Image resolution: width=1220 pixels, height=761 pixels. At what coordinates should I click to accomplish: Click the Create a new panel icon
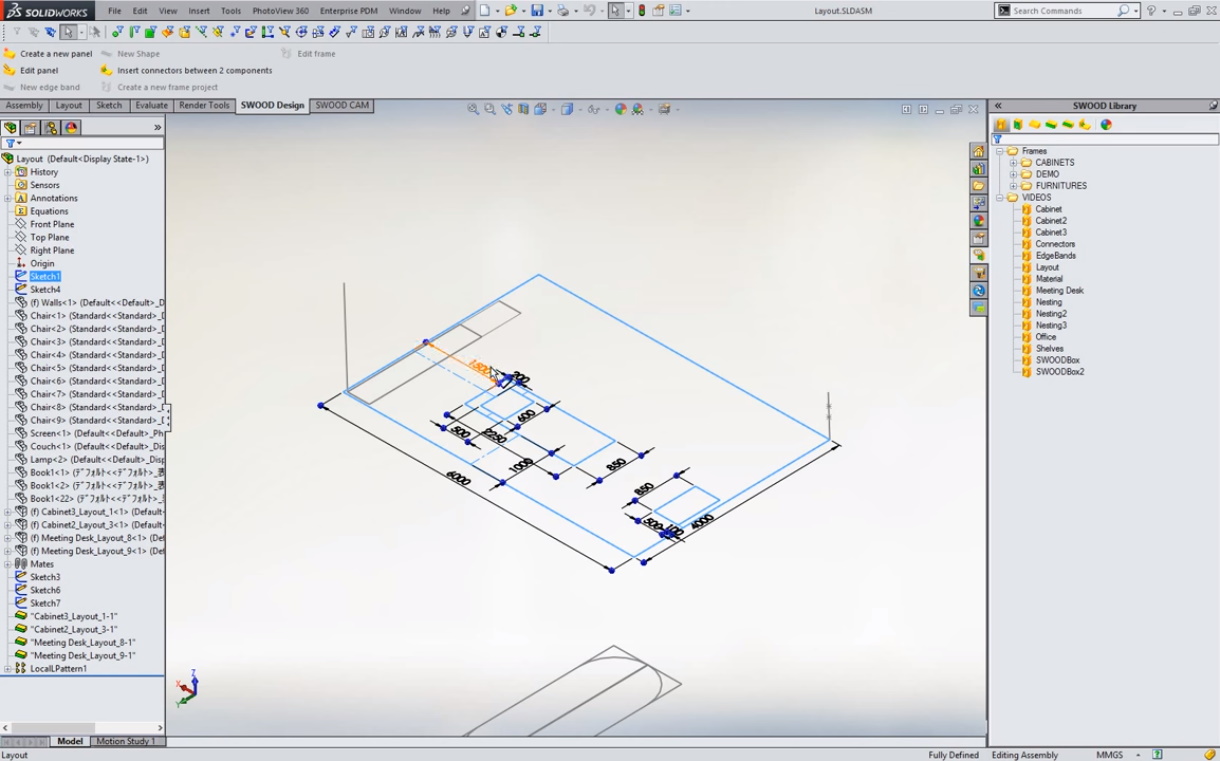click(10, 54)
